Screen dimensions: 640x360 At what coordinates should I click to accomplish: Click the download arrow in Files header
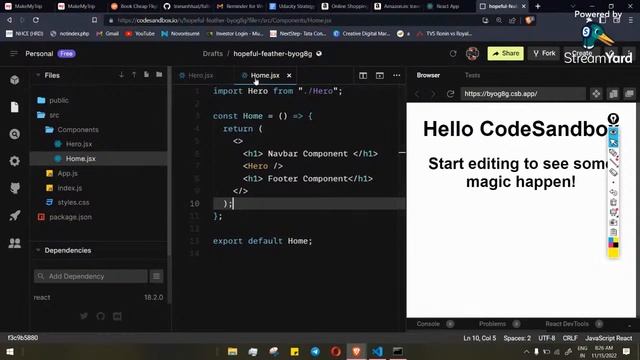click(121, 75)
